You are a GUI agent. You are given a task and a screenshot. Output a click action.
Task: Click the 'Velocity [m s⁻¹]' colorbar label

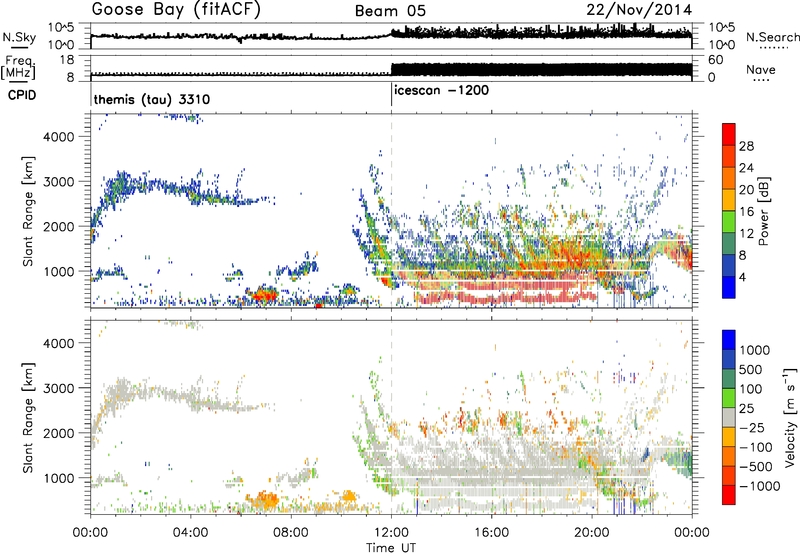point(791,417)
